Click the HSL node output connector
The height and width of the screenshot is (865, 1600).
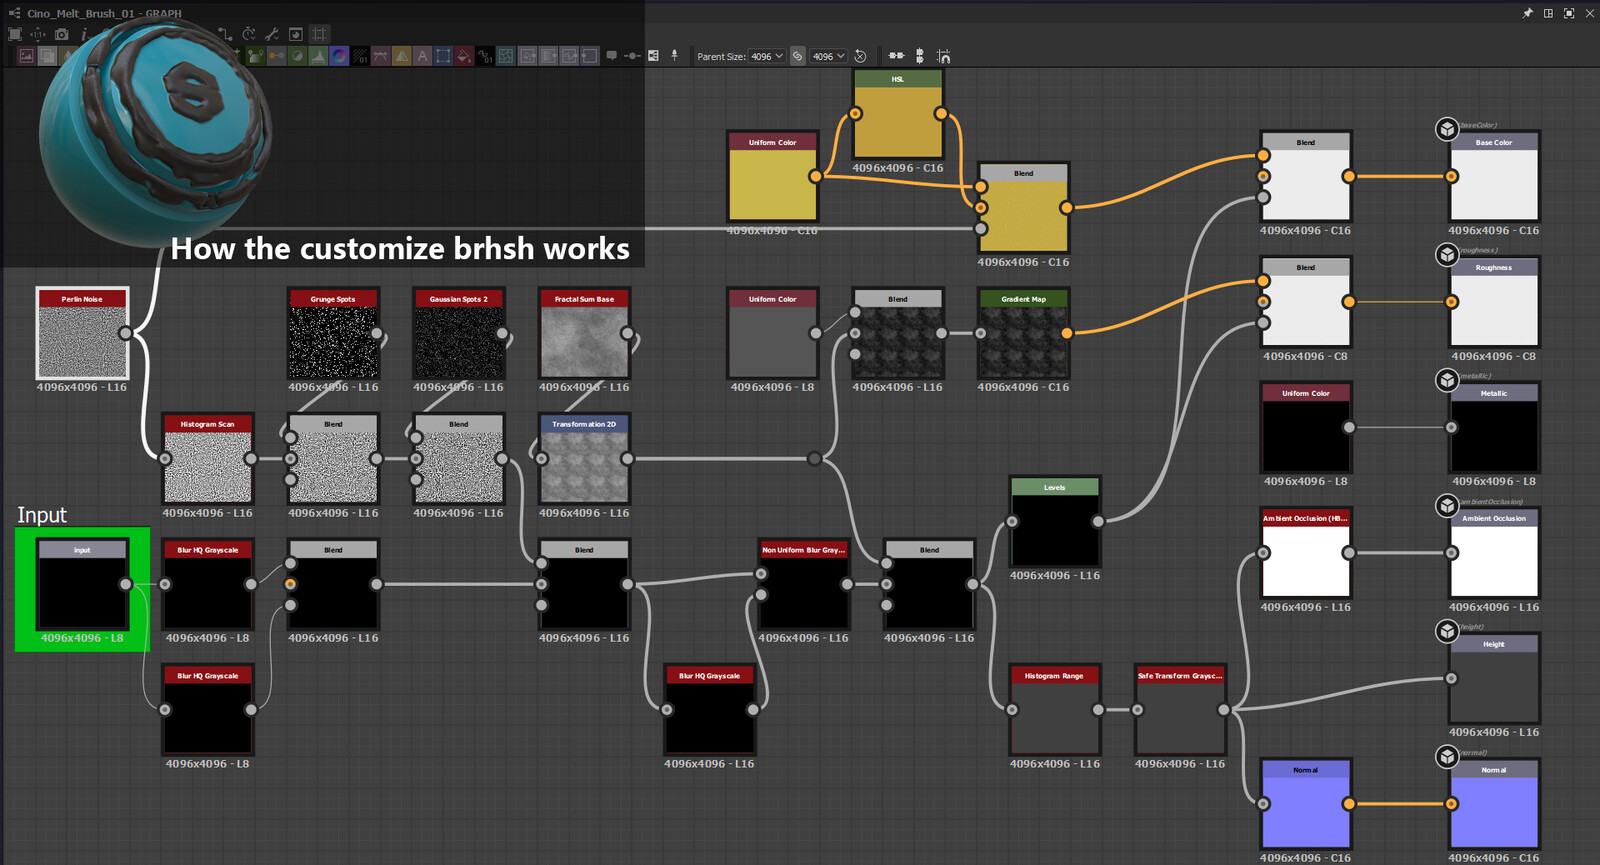(941, 114)
